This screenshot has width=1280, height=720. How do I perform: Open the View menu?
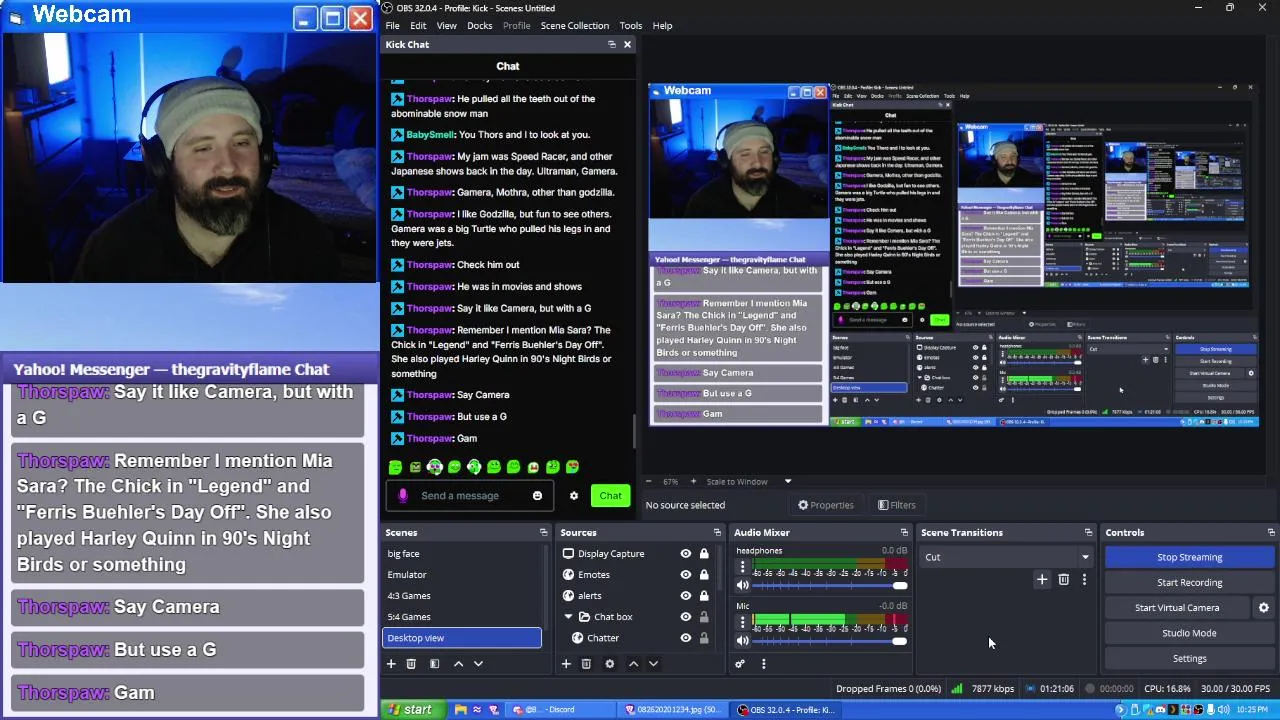(x=446, y=26)
